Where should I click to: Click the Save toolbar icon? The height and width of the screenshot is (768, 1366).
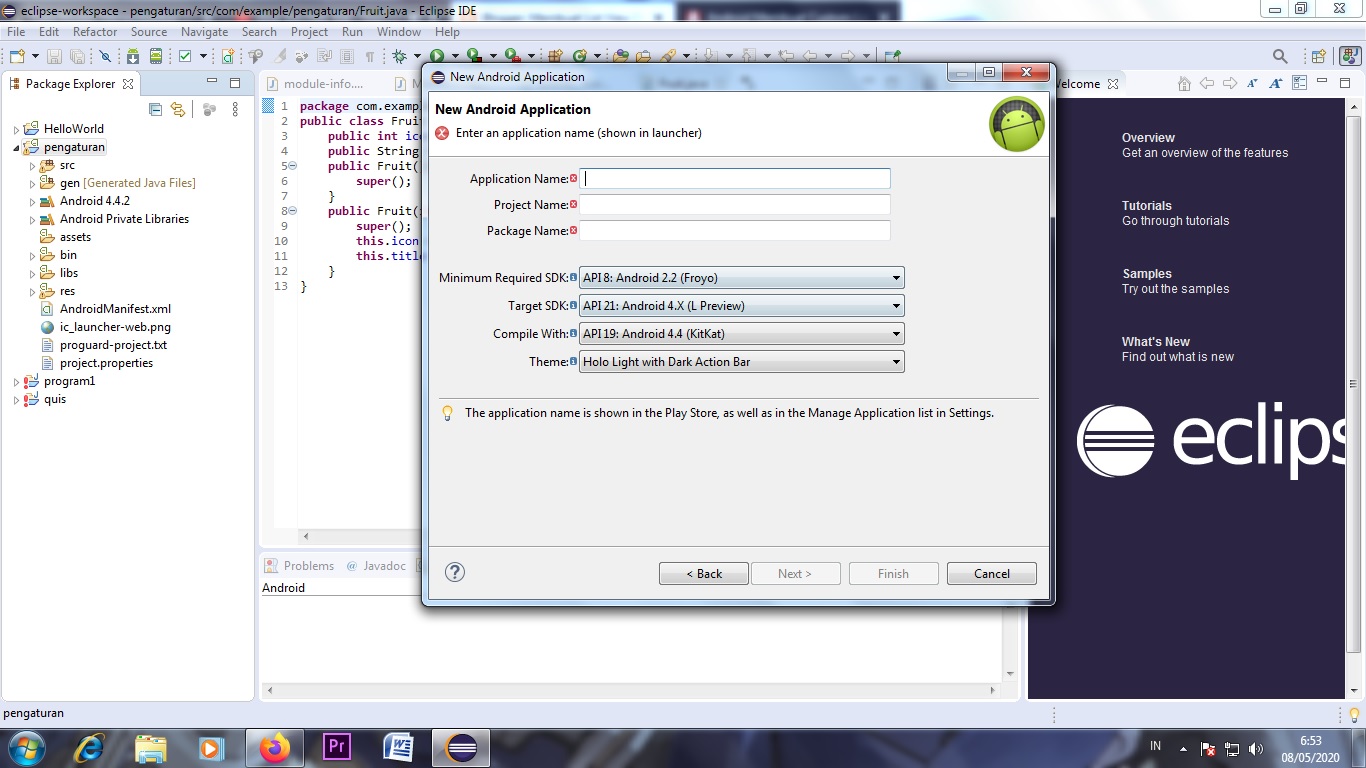point(54,56)
